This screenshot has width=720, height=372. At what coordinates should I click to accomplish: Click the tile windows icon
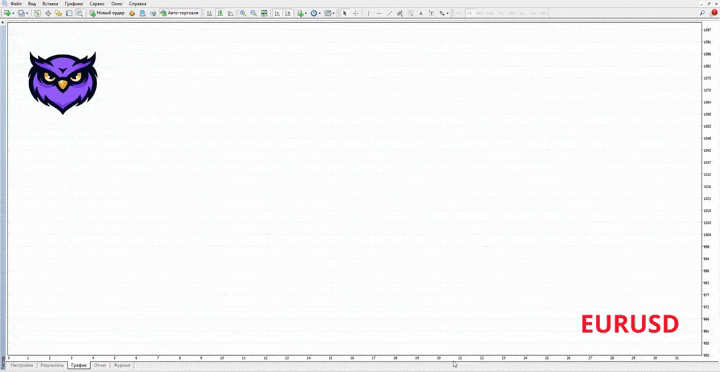pyautogui.click(x=264, y=13)
